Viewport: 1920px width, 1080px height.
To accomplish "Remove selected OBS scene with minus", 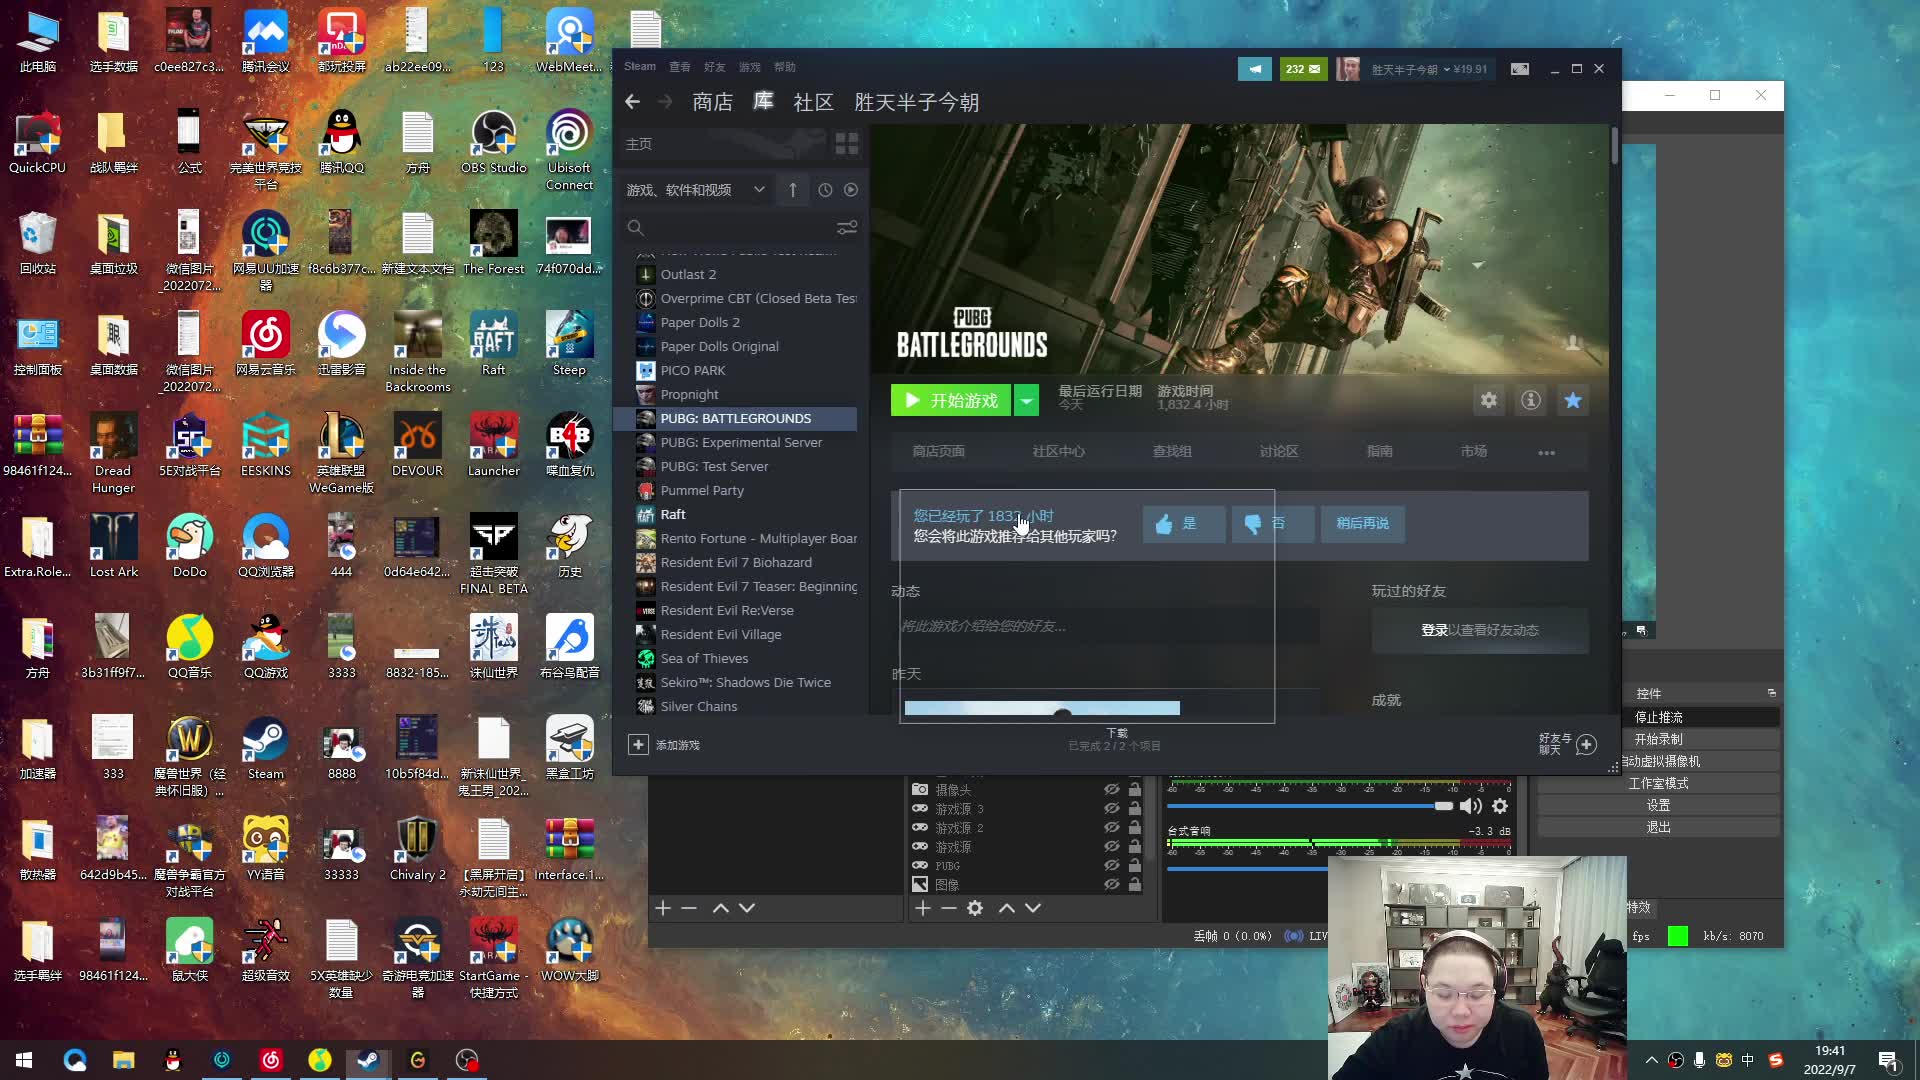I will click(x=689, y=908).
